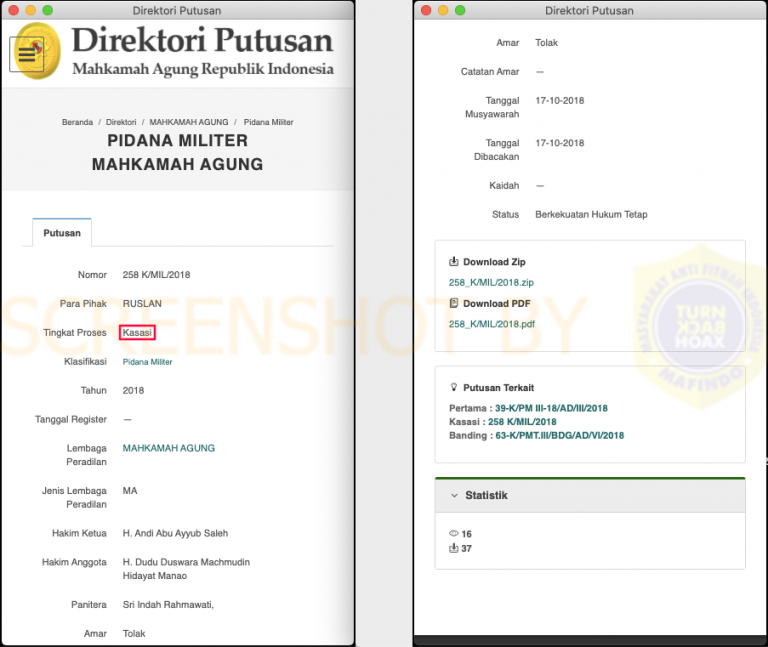The image size is (768, 647).
Task: Click Tanggal Dibacakan date 17-10-2018
Action: click(560, 143)
